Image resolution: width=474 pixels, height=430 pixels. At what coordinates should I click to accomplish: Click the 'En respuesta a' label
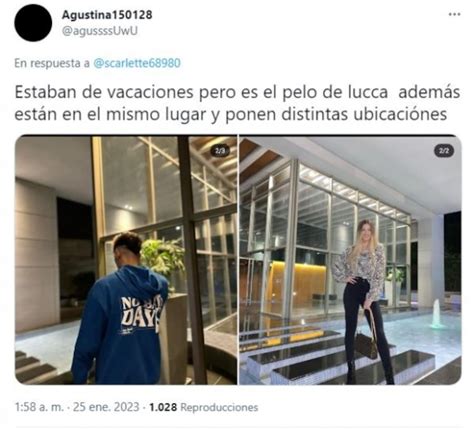[52, 63]
